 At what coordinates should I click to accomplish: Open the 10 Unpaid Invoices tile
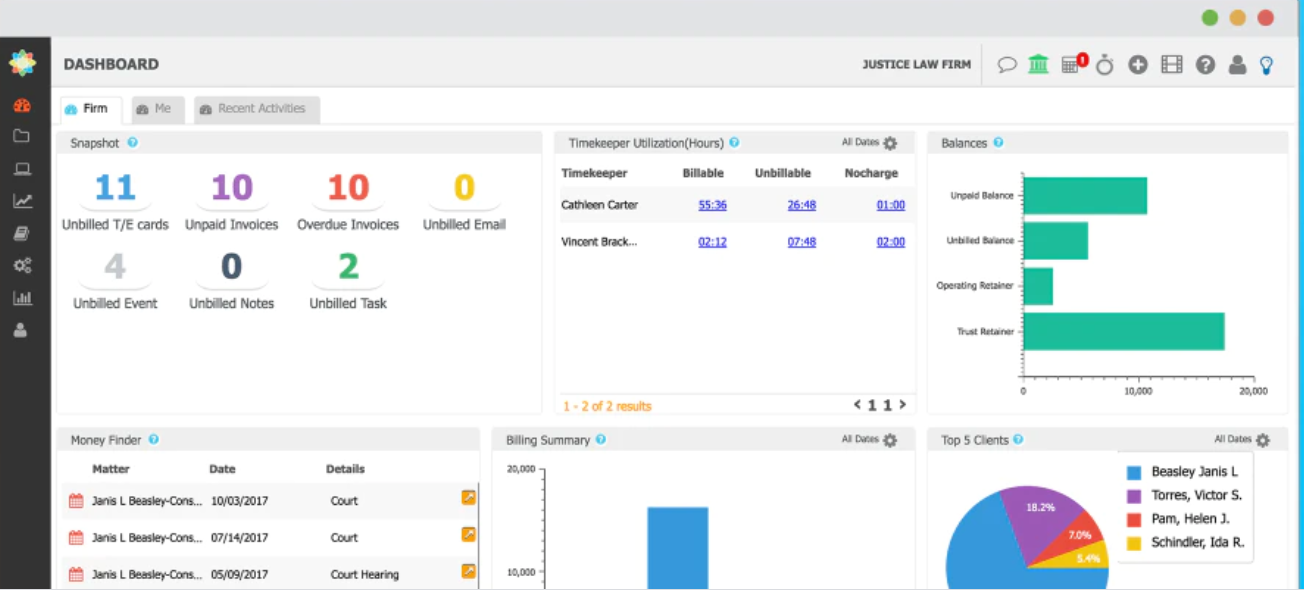pos(232,201)
